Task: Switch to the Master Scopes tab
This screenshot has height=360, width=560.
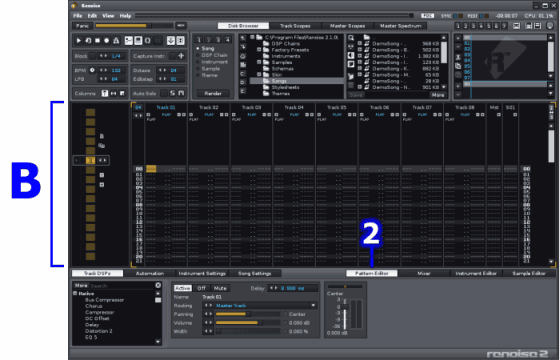Action: [348, 26]
